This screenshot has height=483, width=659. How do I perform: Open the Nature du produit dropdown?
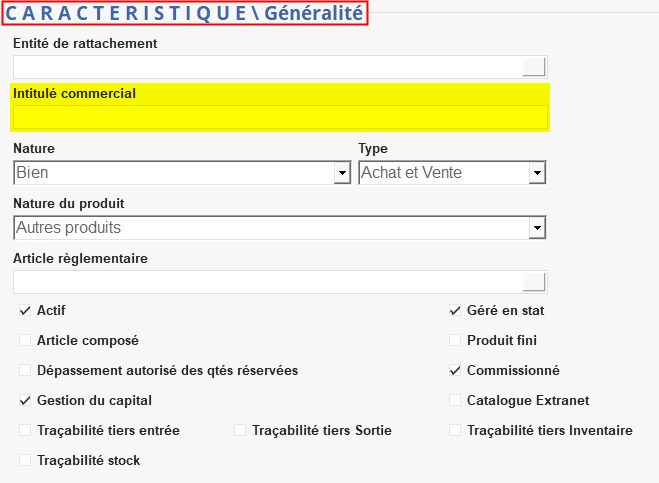[x=537, y=228]
